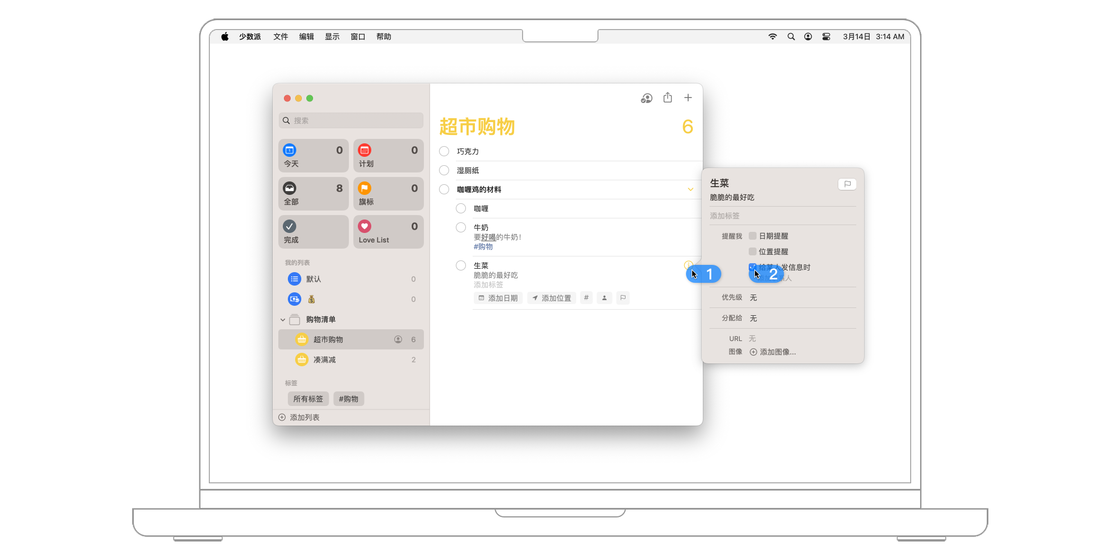Mark 湿厕纸 reminder as complete
The image size is (1120, 560).
[x=444, y=170]
